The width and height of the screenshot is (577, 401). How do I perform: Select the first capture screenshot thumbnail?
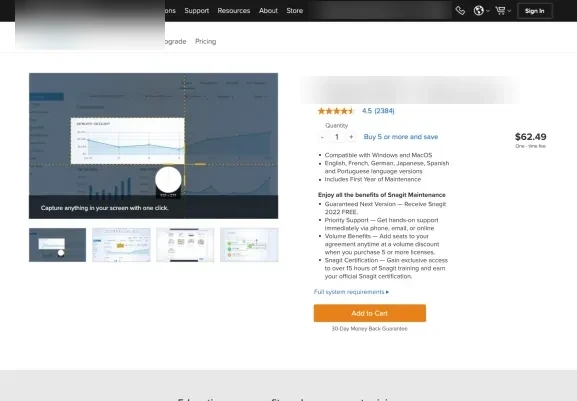tap(57, 245)
